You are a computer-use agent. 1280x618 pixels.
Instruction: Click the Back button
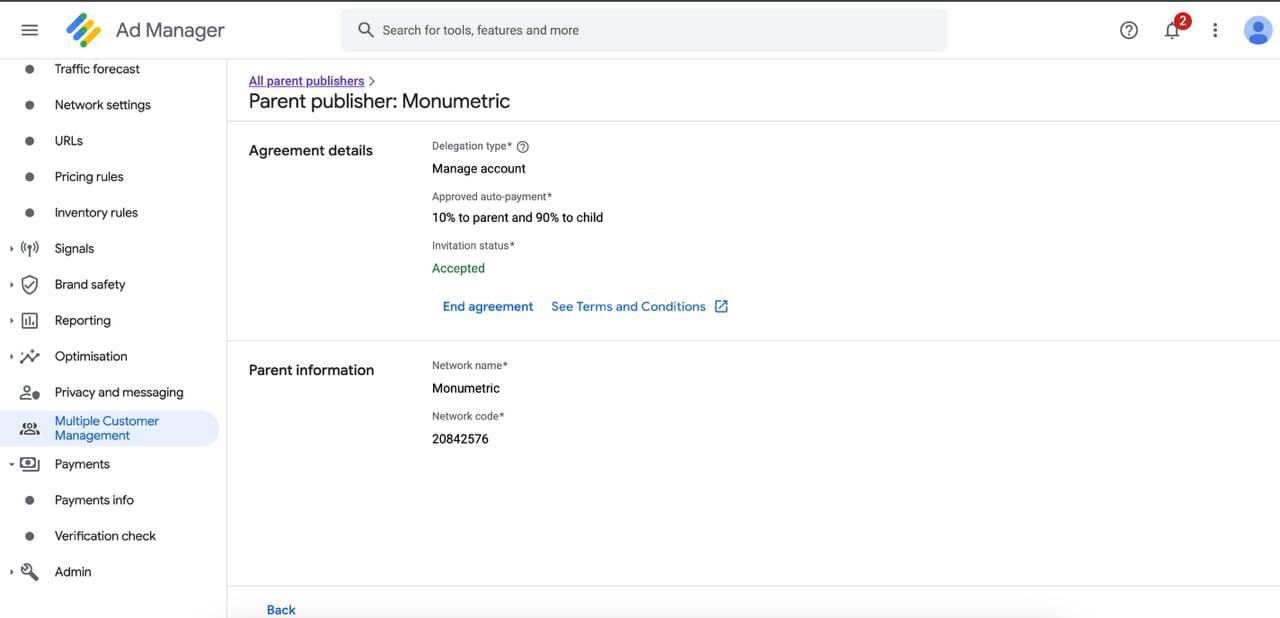[x=281, y=610]
